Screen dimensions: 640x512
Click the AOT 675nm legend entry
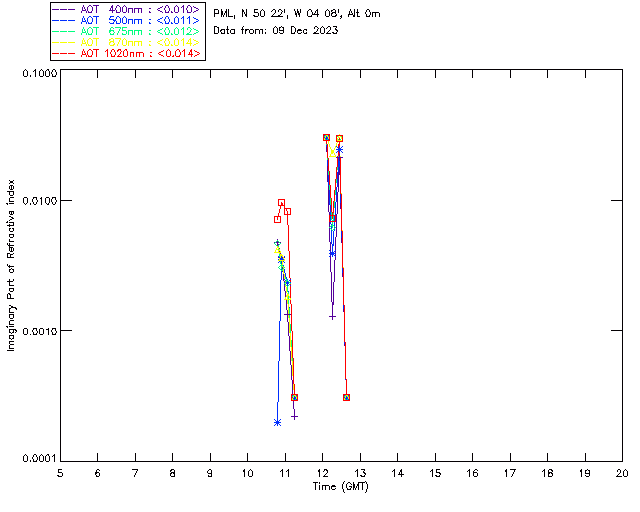point(127,31)
